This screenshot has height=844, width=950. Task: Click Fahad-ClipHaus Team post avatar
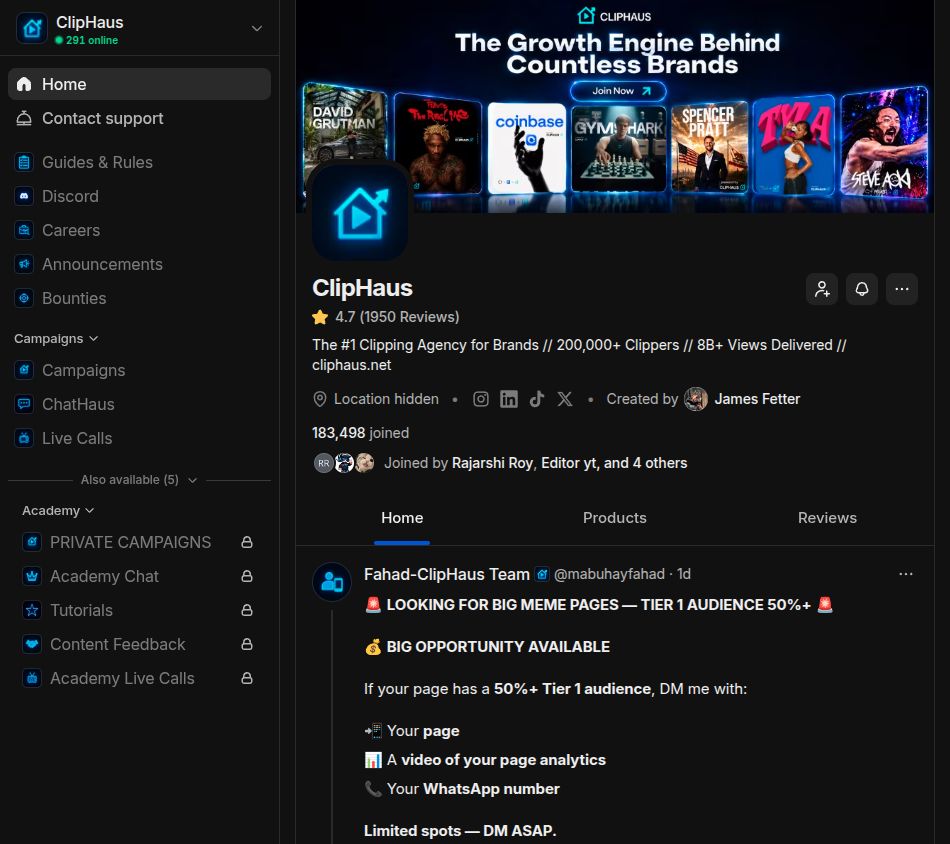tap(332, 582)
